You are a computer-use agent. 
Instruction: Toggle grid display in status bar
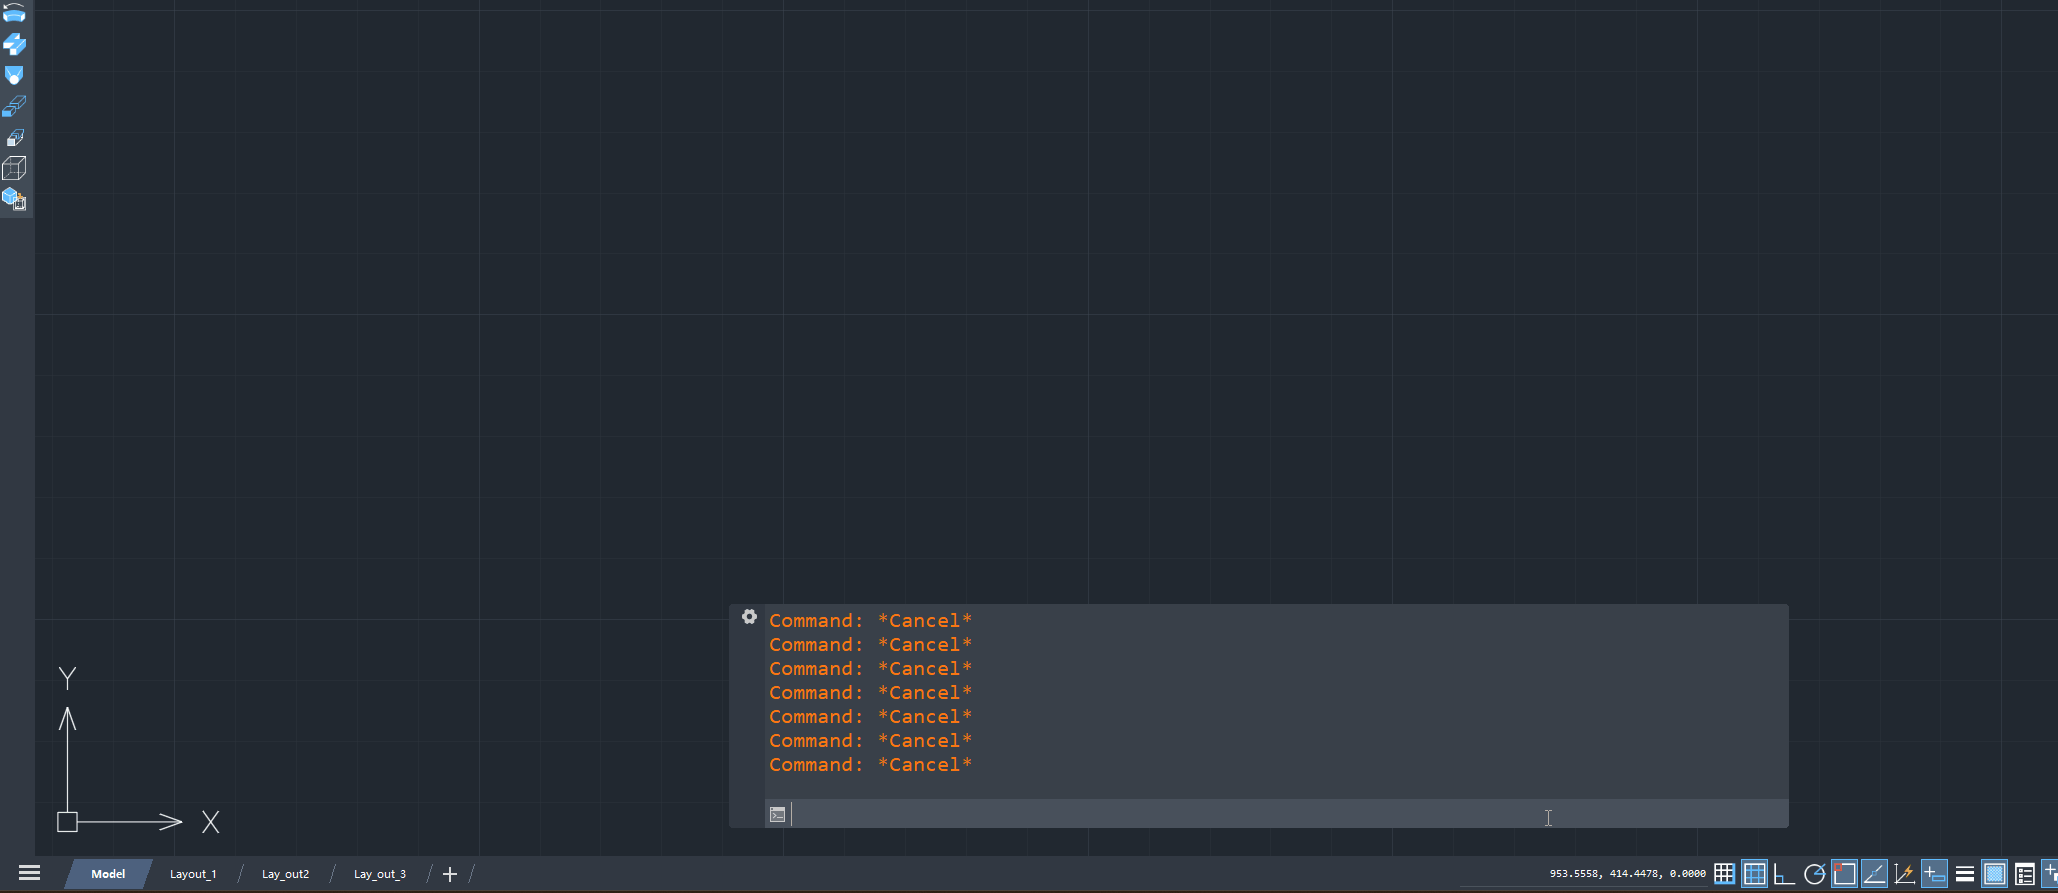[1754, 874]
